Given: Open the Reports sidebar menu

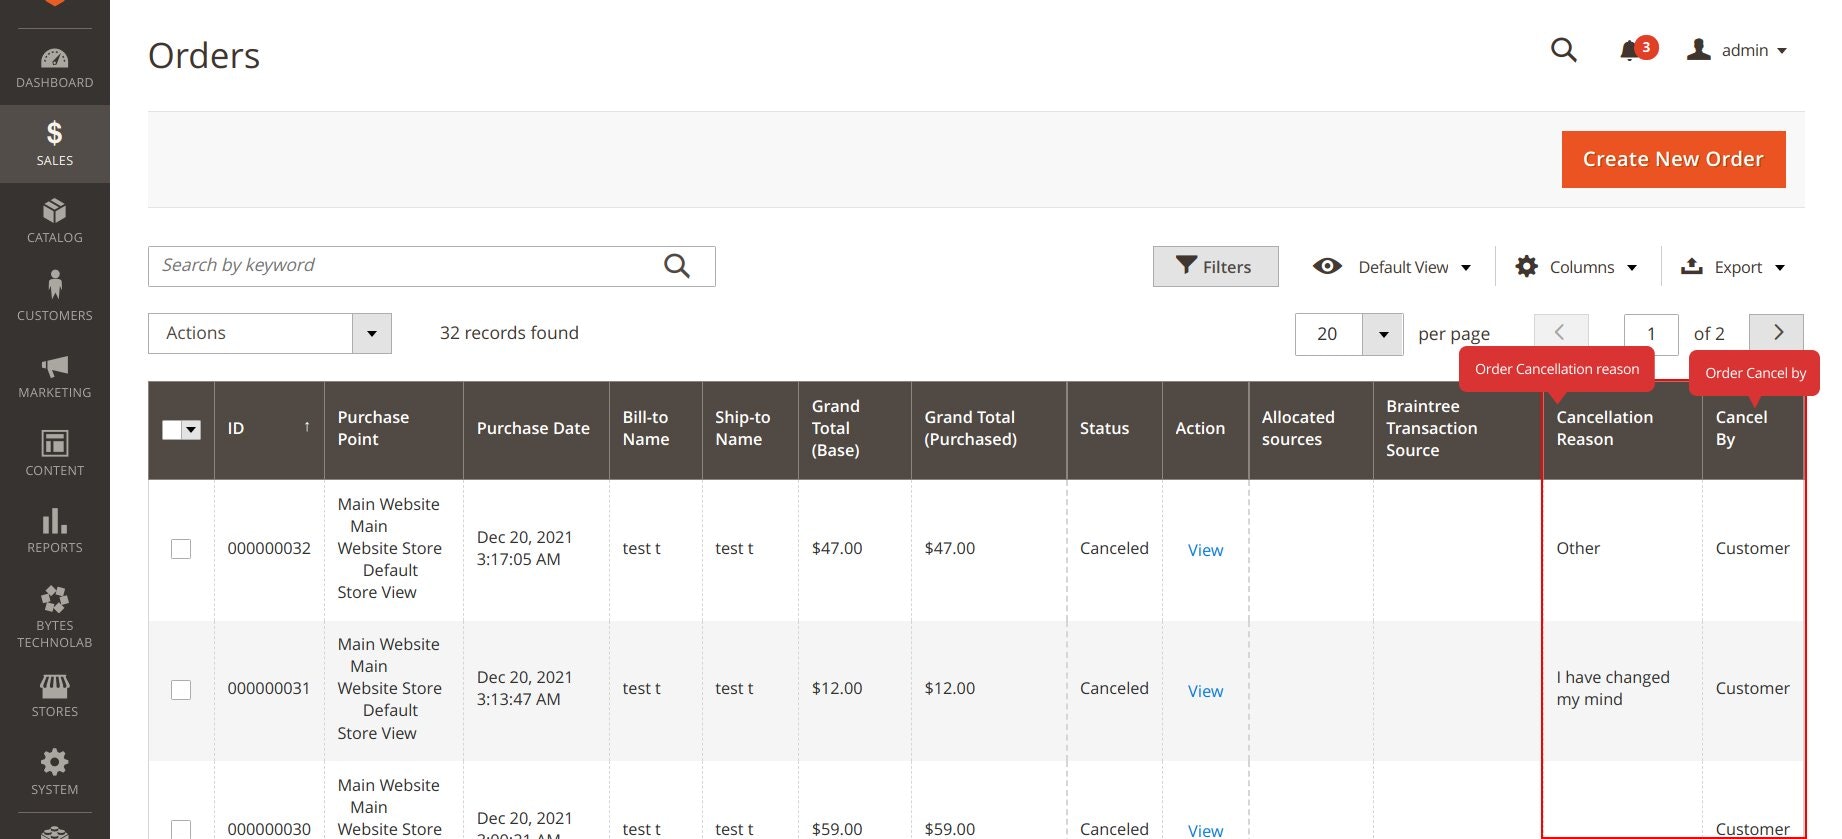Looking at the screenshot, I should tap(55, 531).
